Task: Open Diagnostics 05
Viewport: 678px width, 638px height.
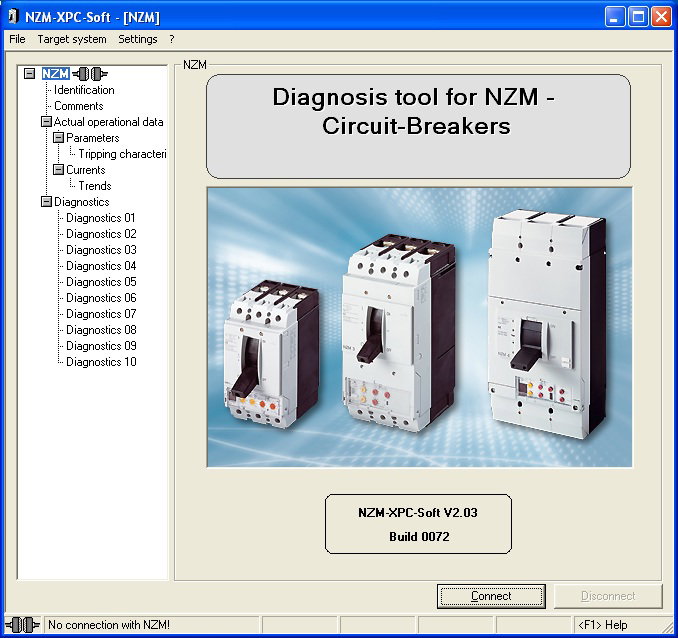Action: (x=101, y=282)
